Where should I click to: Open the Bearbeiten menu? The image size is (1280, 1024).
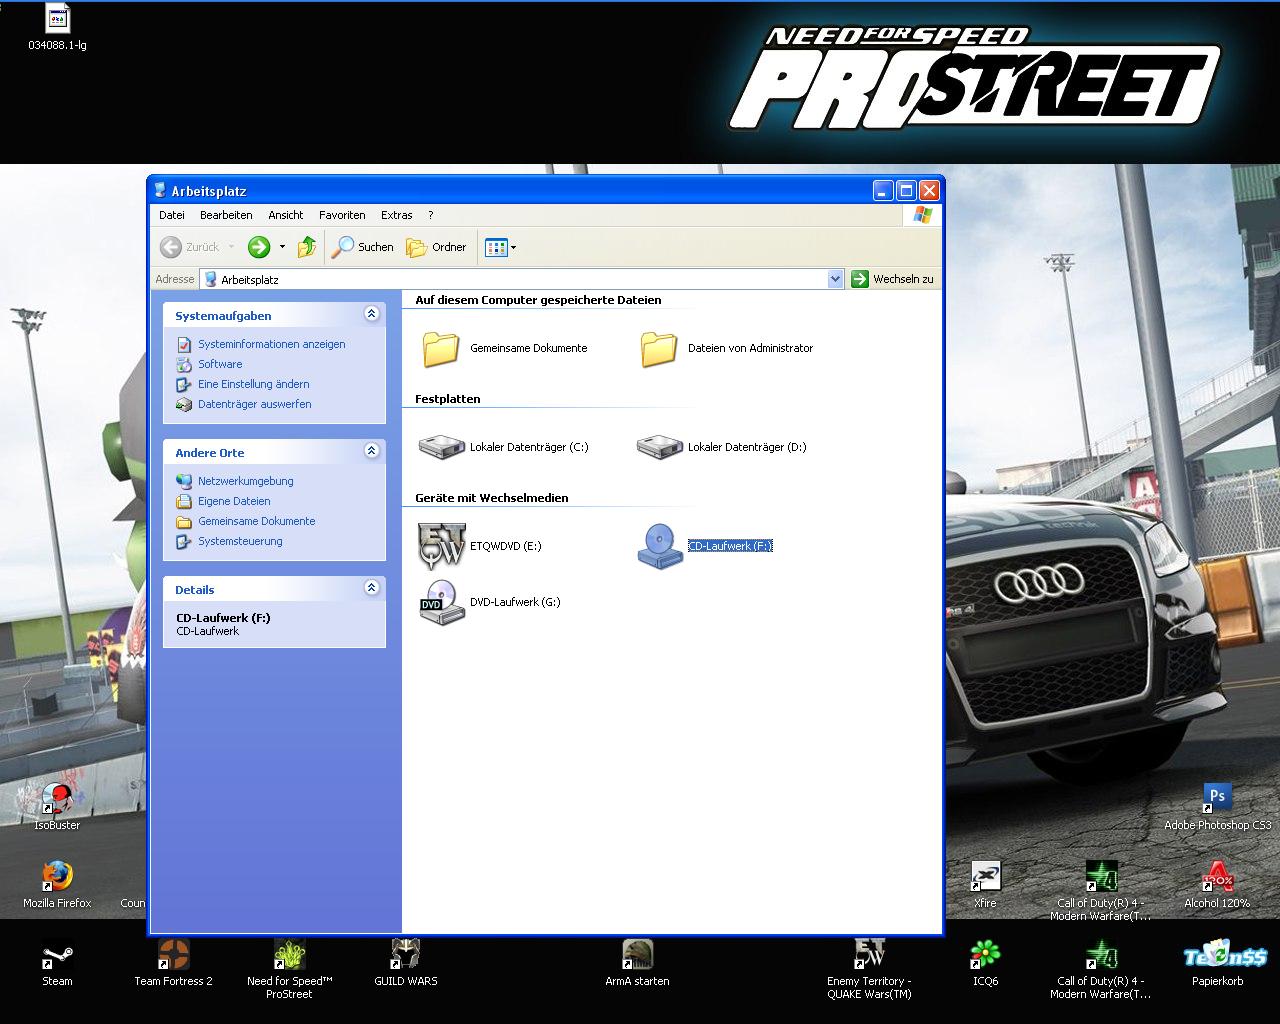(x=226, y=215)
